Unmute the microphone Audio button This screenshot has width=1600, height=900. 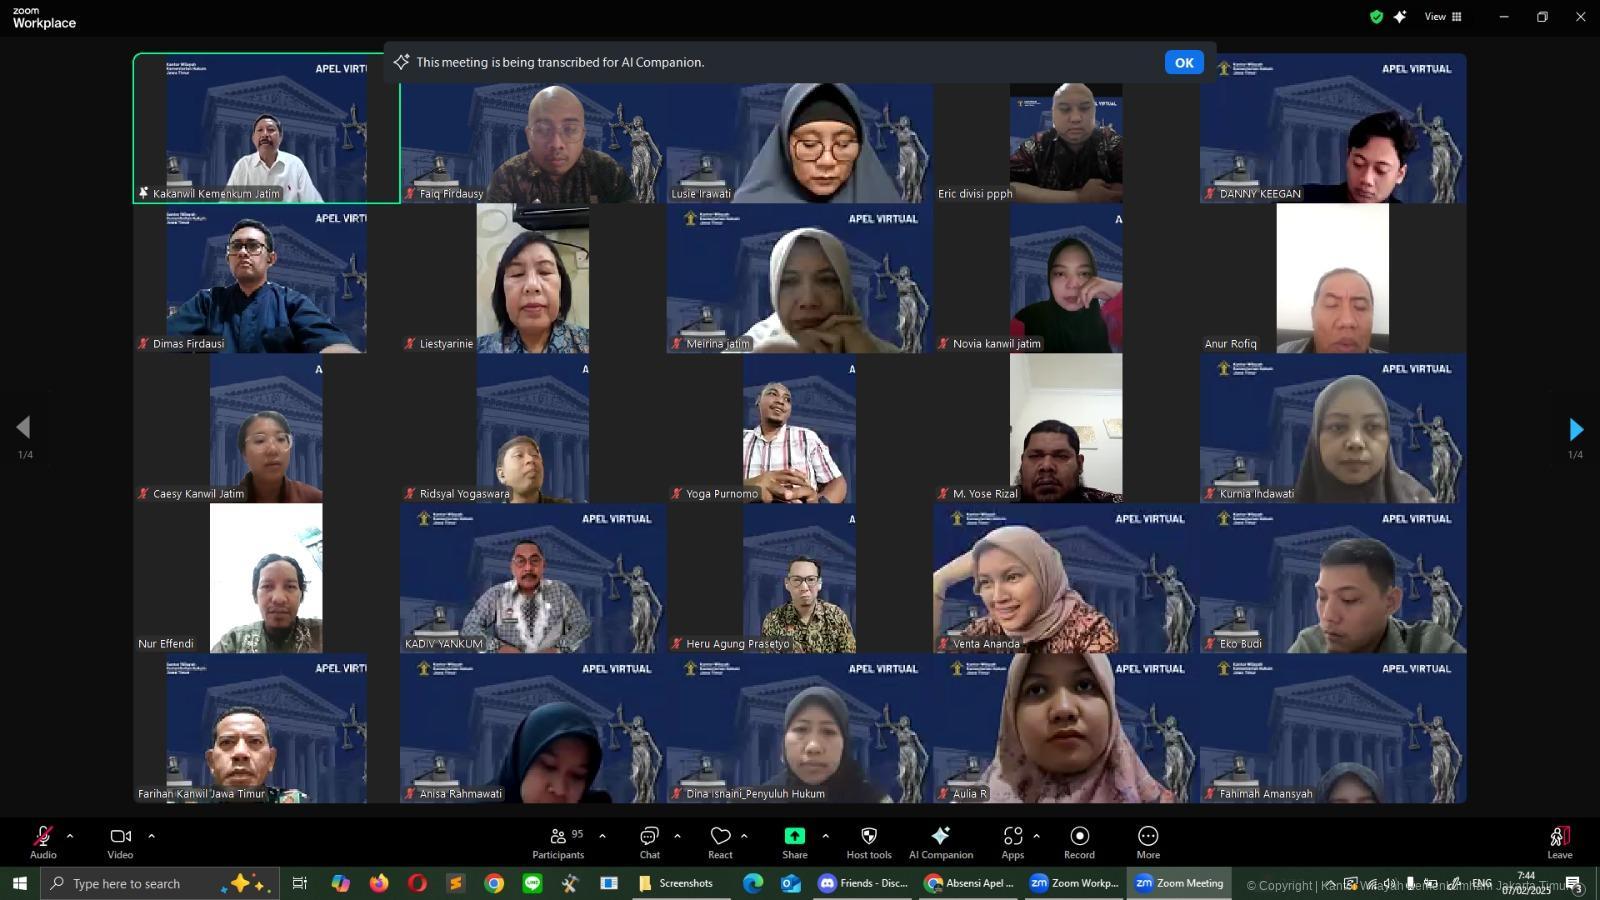(43, 842)
